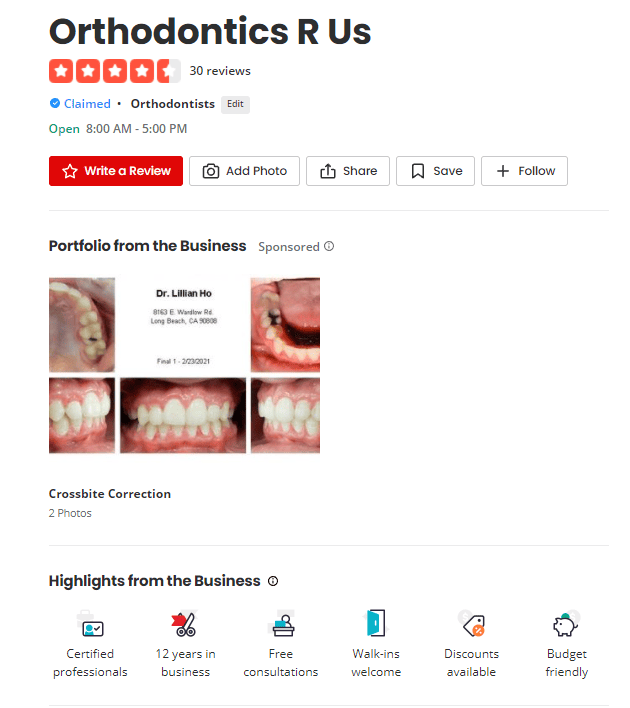This screenshot has width=630, height=708.
Task: Click the Budget friendly piggy bank icon
Action: click(566, 624)
